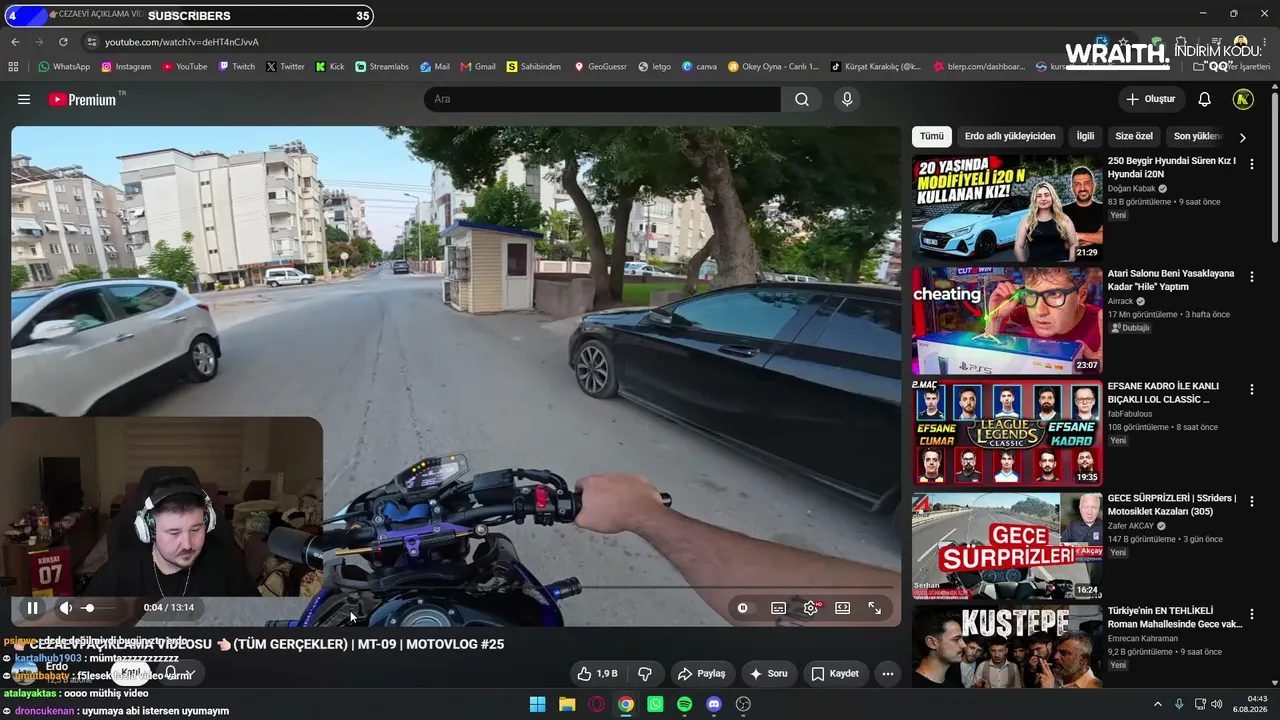Image resolution: width=1280 pixels, height=720 pixels.
Task: Select the Size özel filter chip
Action: click(1134, 136)
